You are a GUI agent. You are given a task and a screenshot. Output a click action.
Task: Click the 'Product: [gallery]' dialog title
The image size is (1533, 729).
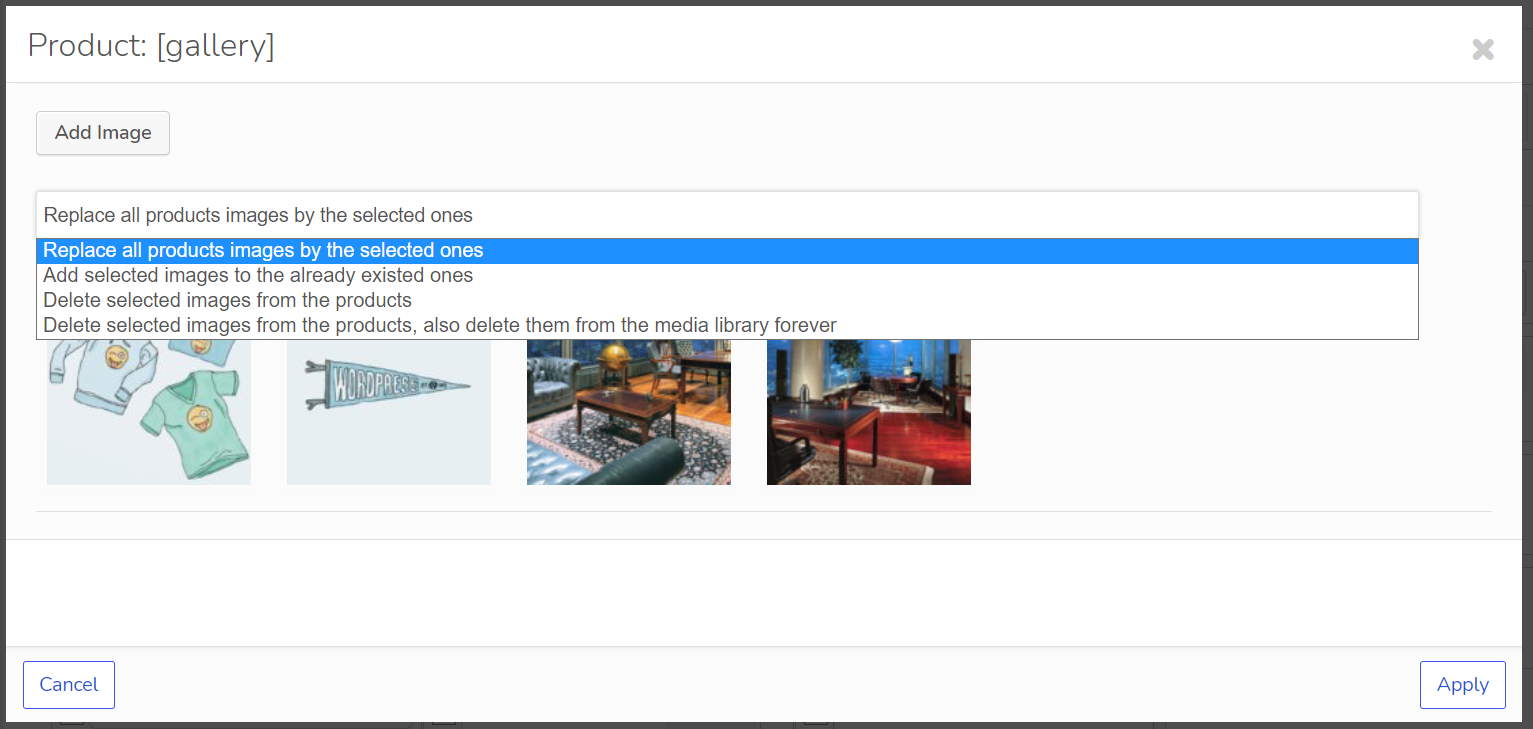[x=151, y=46]
